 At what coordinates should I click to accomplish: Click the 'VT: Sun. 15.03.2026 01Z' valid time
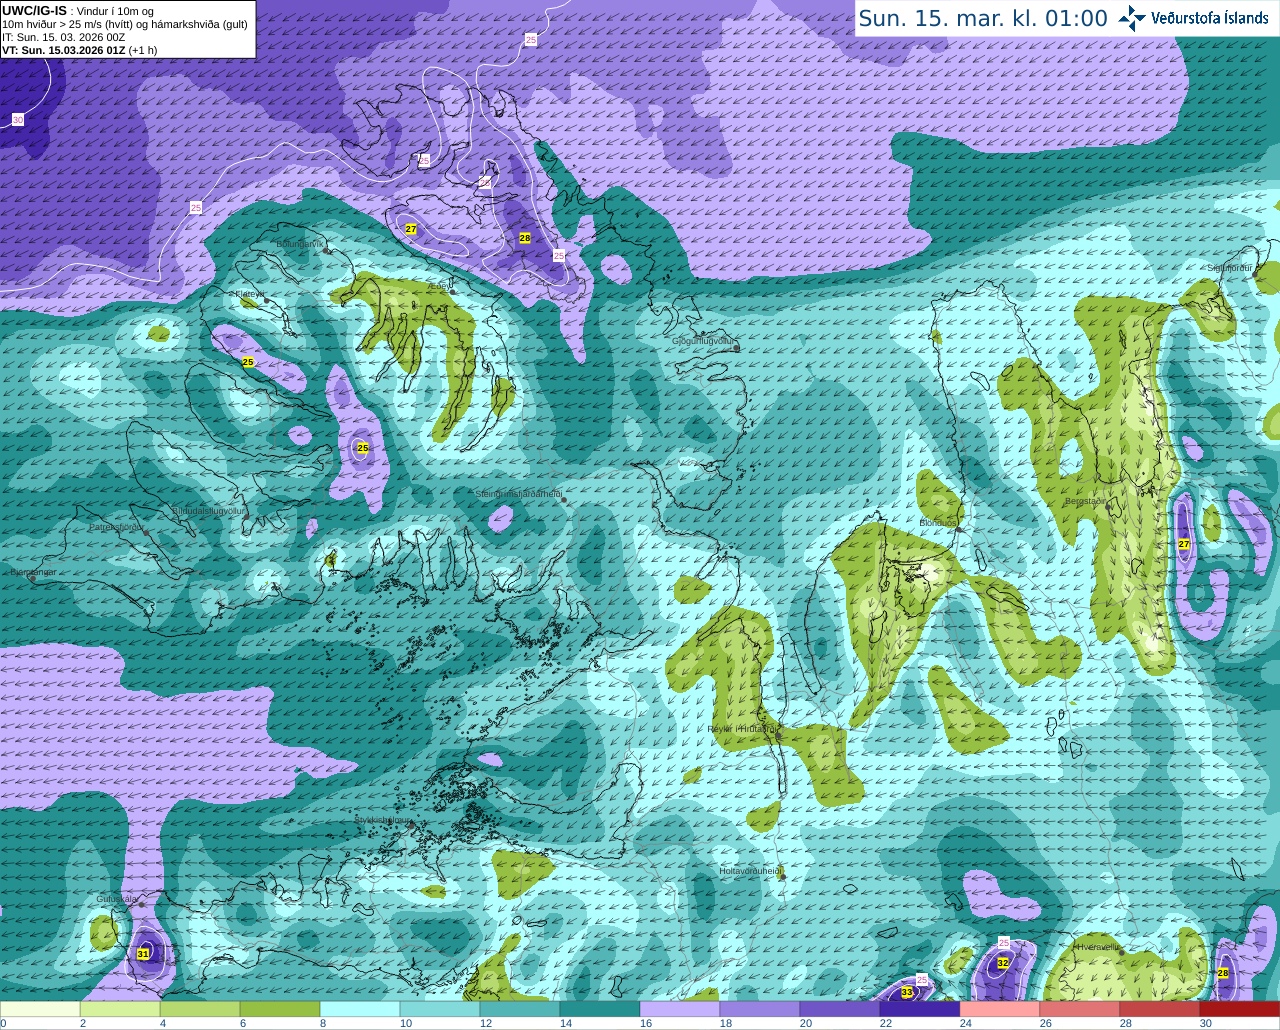(65, 50)
